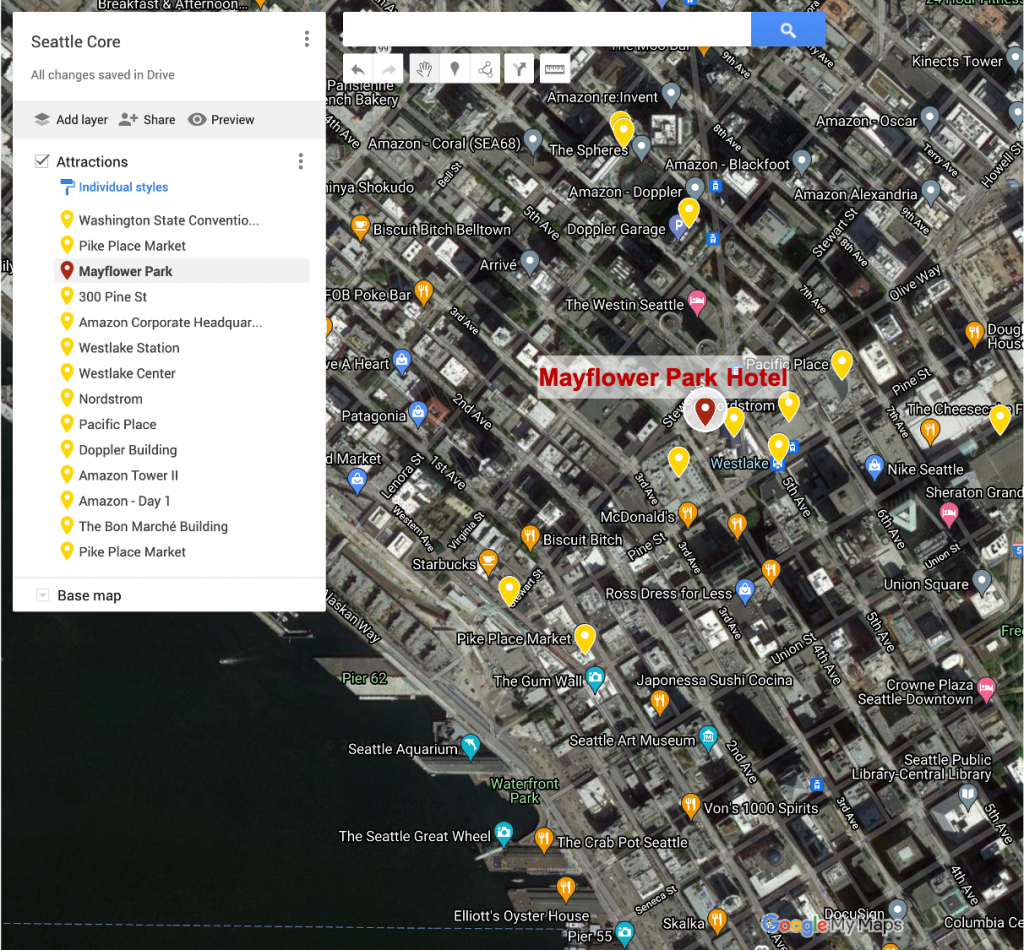Screen dimensions: 1024x950
Task: Click the undo arrow in map toolbar
Action: tap(358, 69)
